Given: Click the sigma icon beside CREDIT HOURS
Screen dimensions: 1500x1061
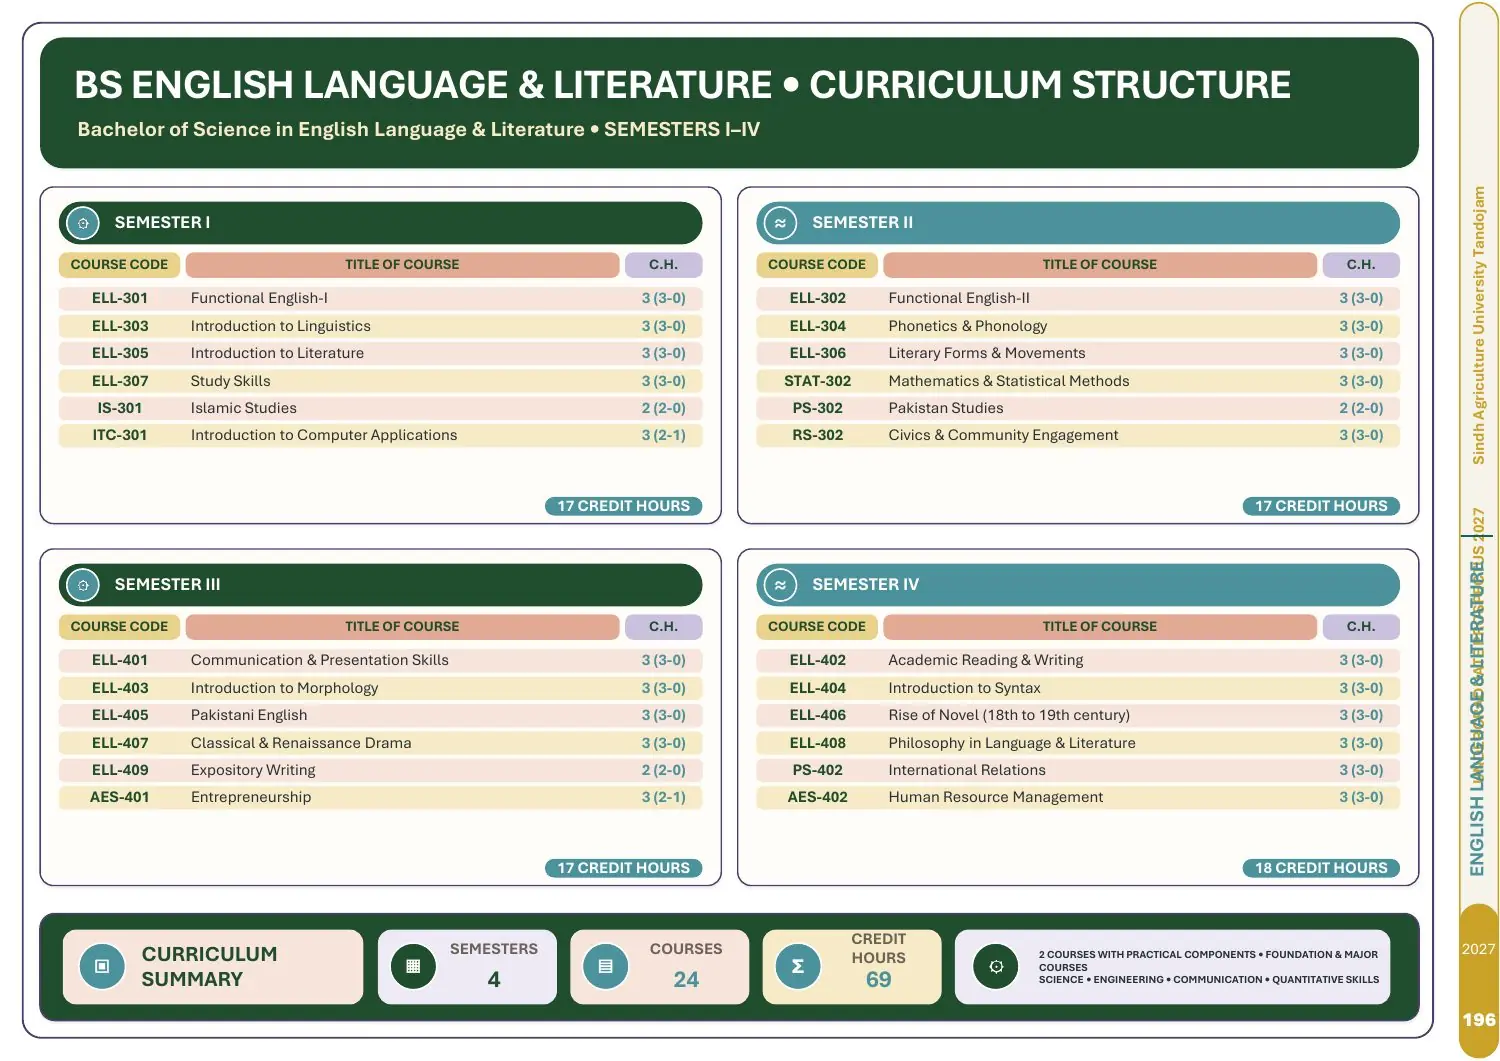Looking at the screenshot, I should [797, 967].
